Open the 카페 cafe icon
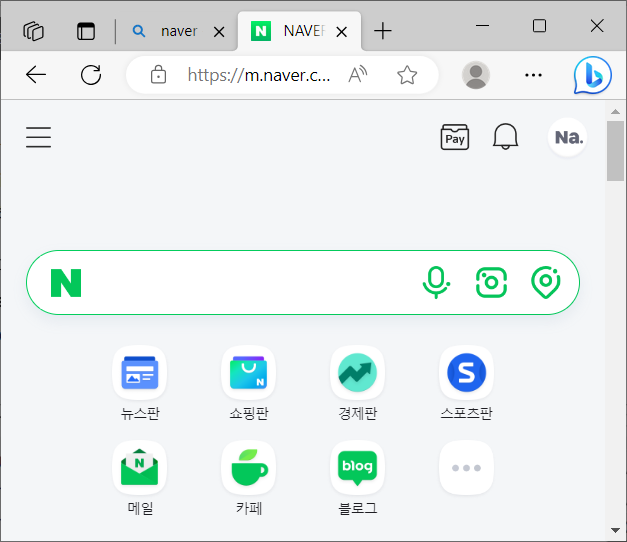The image size is (627, 542). coord(248,468)
